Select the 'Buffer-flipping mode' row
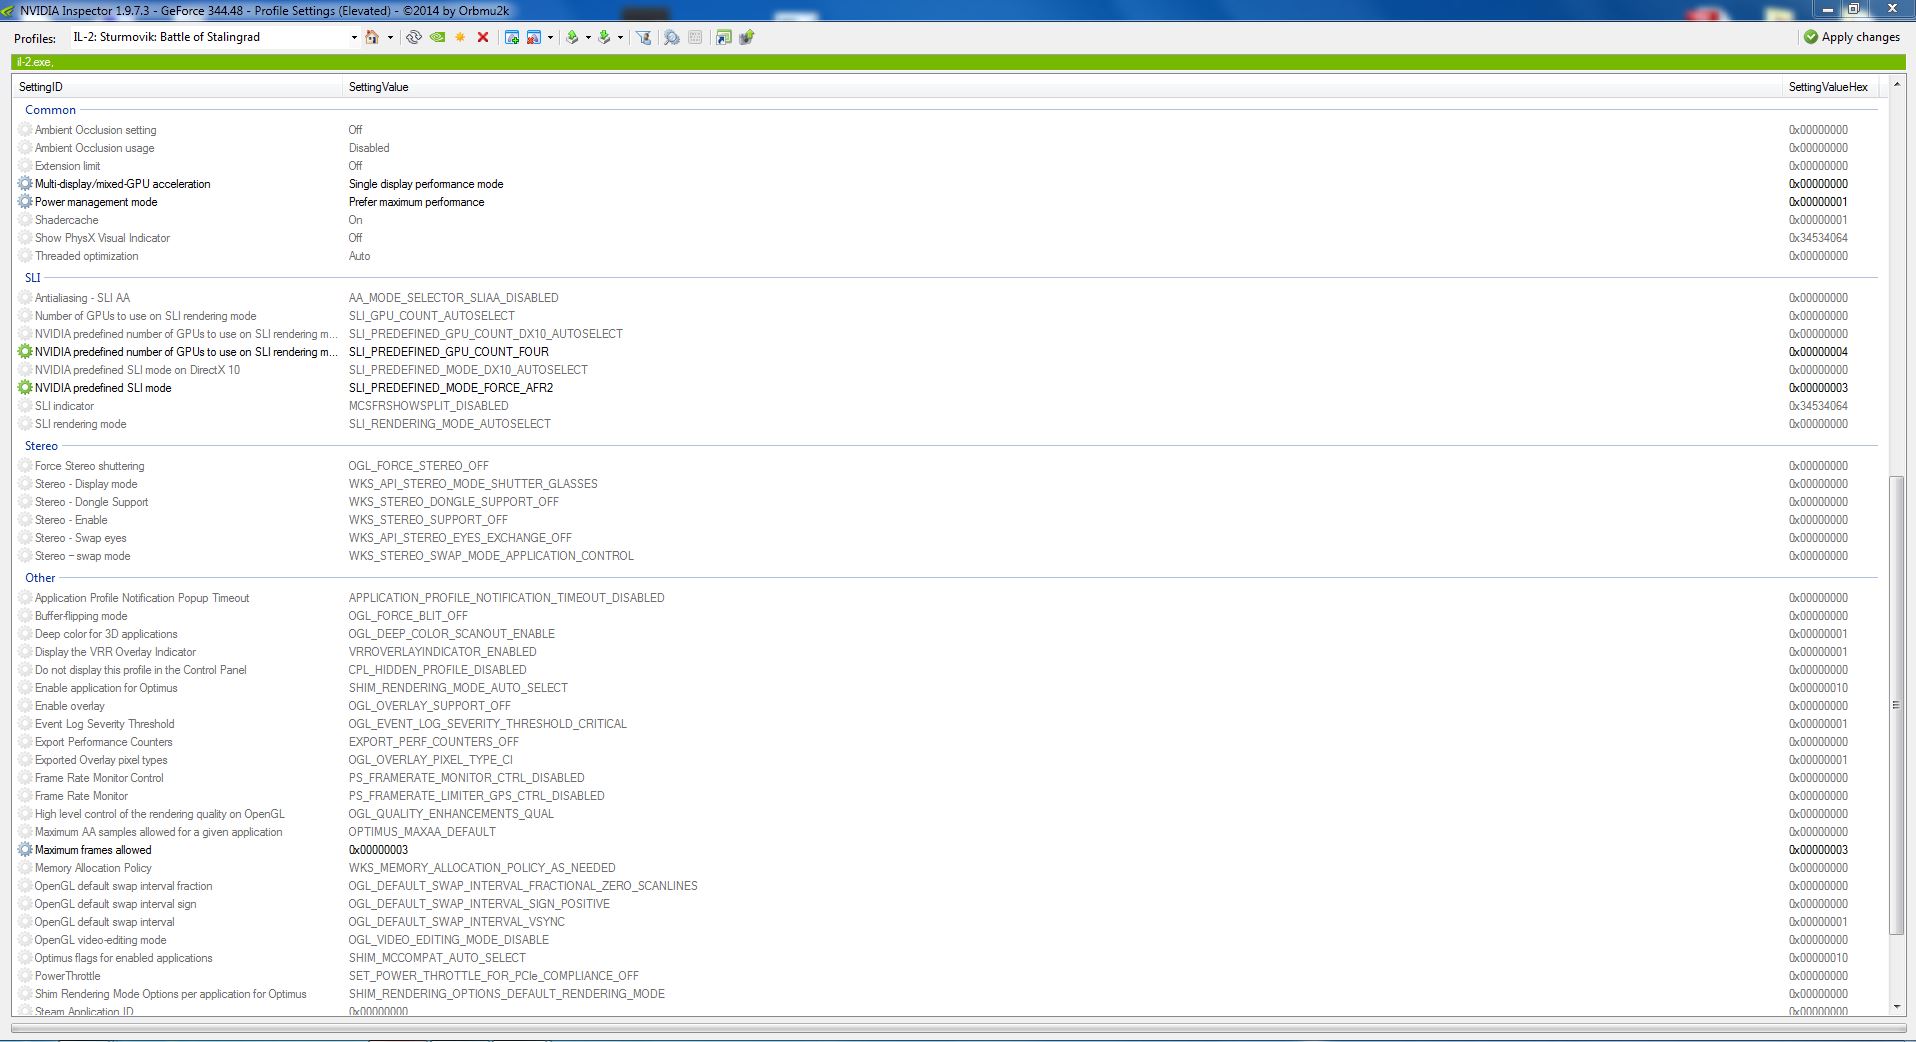Viewport: 1916px width, 1042px height. coord(947,616)
